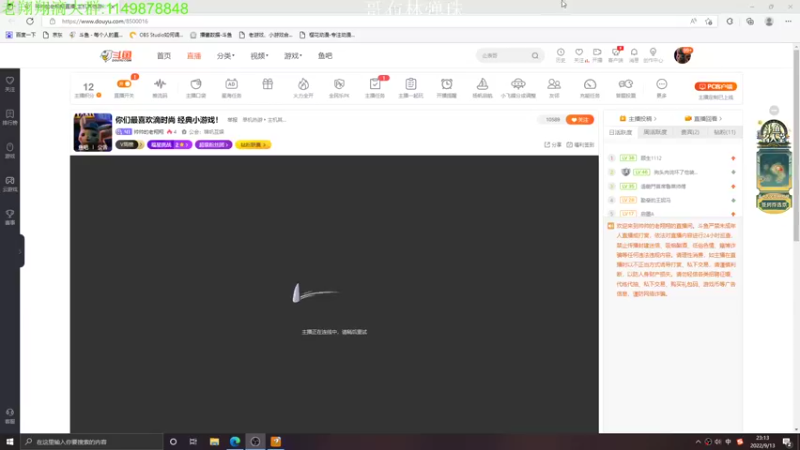This screenshot has height=450, width=800.
Task: Switch to 贵宾(2) tab
Action: coord(690,132)
